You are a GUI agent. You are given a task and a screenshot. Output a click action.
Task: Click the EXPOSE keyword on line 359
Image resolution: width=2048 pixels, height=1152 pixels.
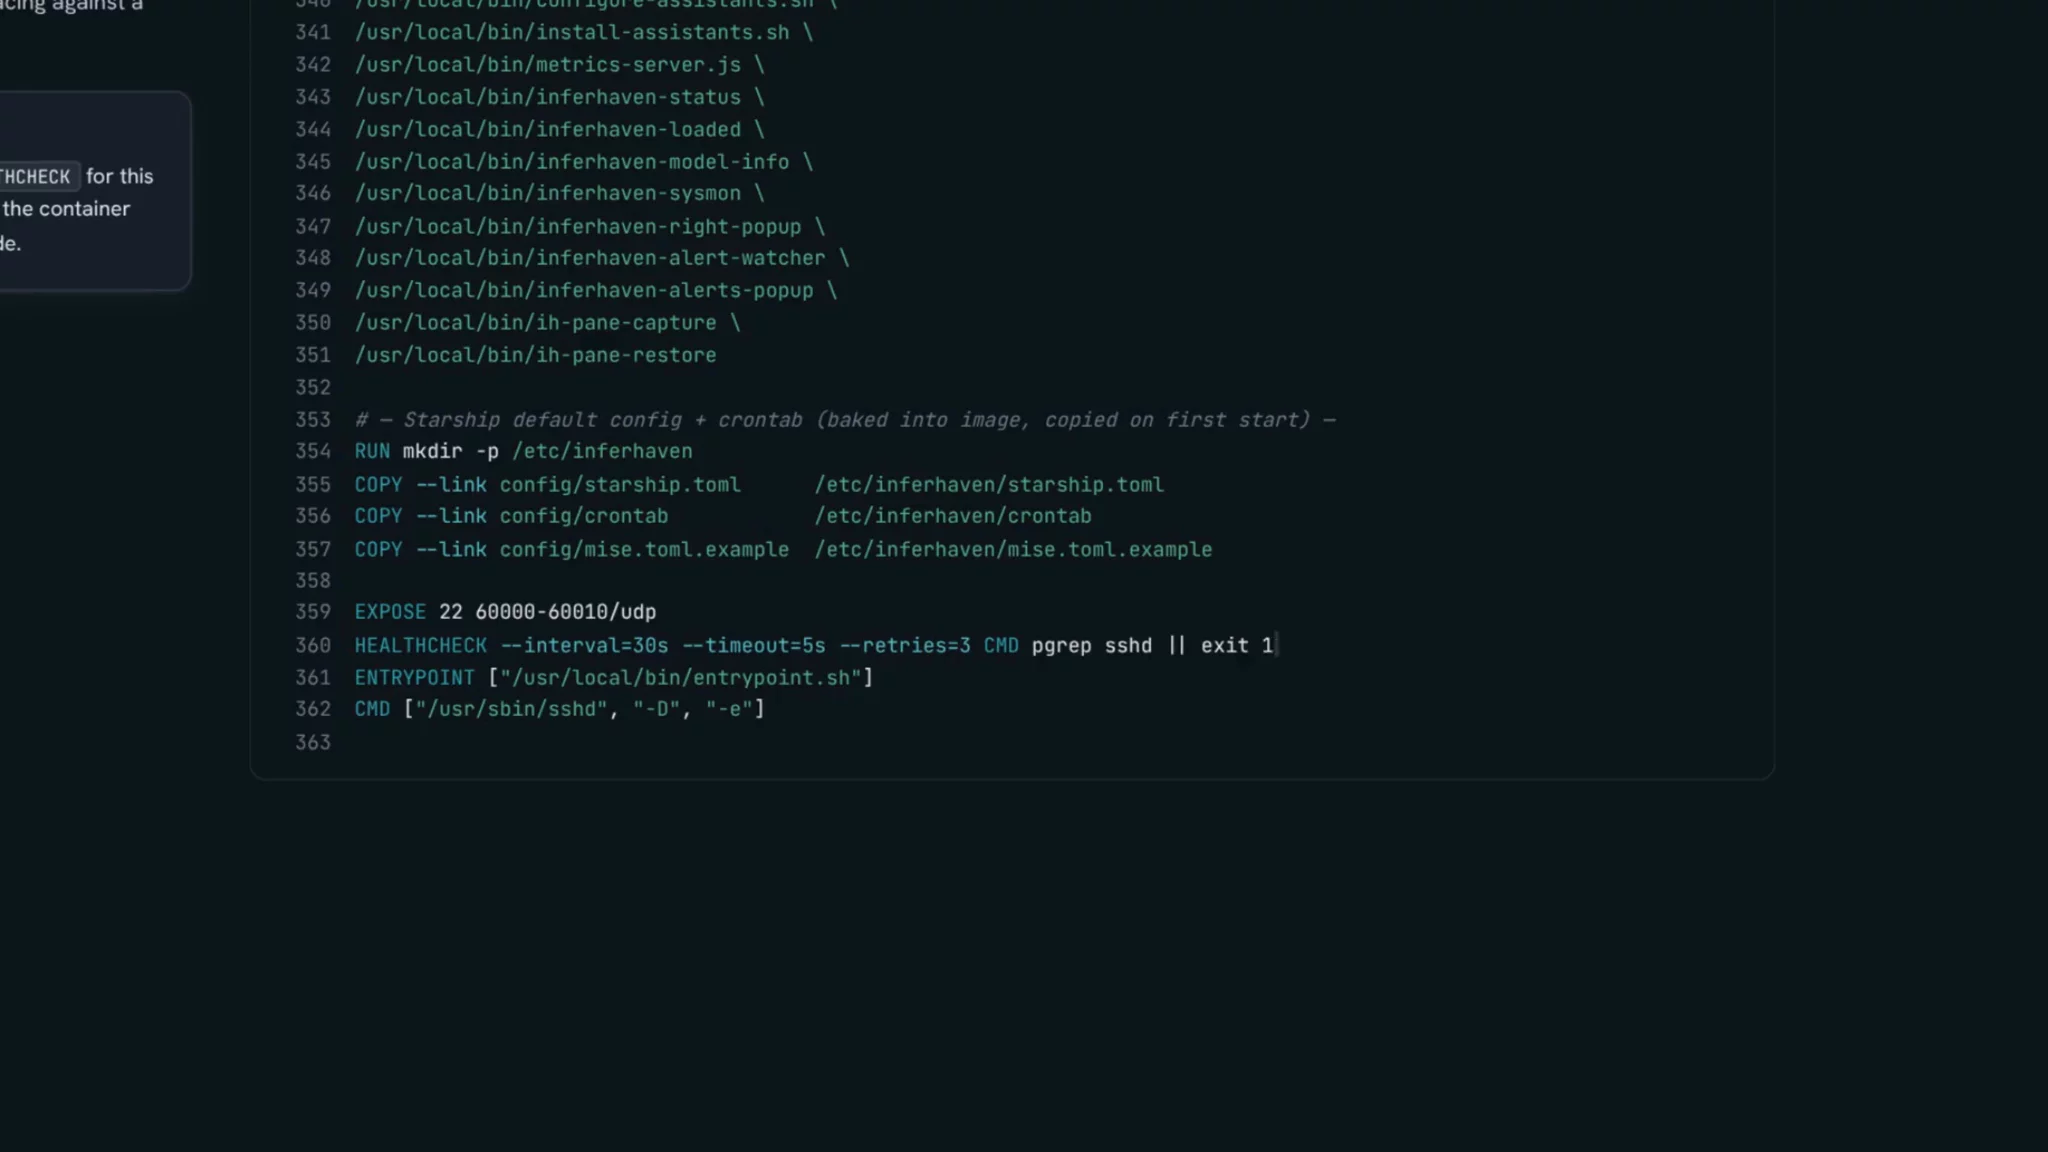click(390, 612)
